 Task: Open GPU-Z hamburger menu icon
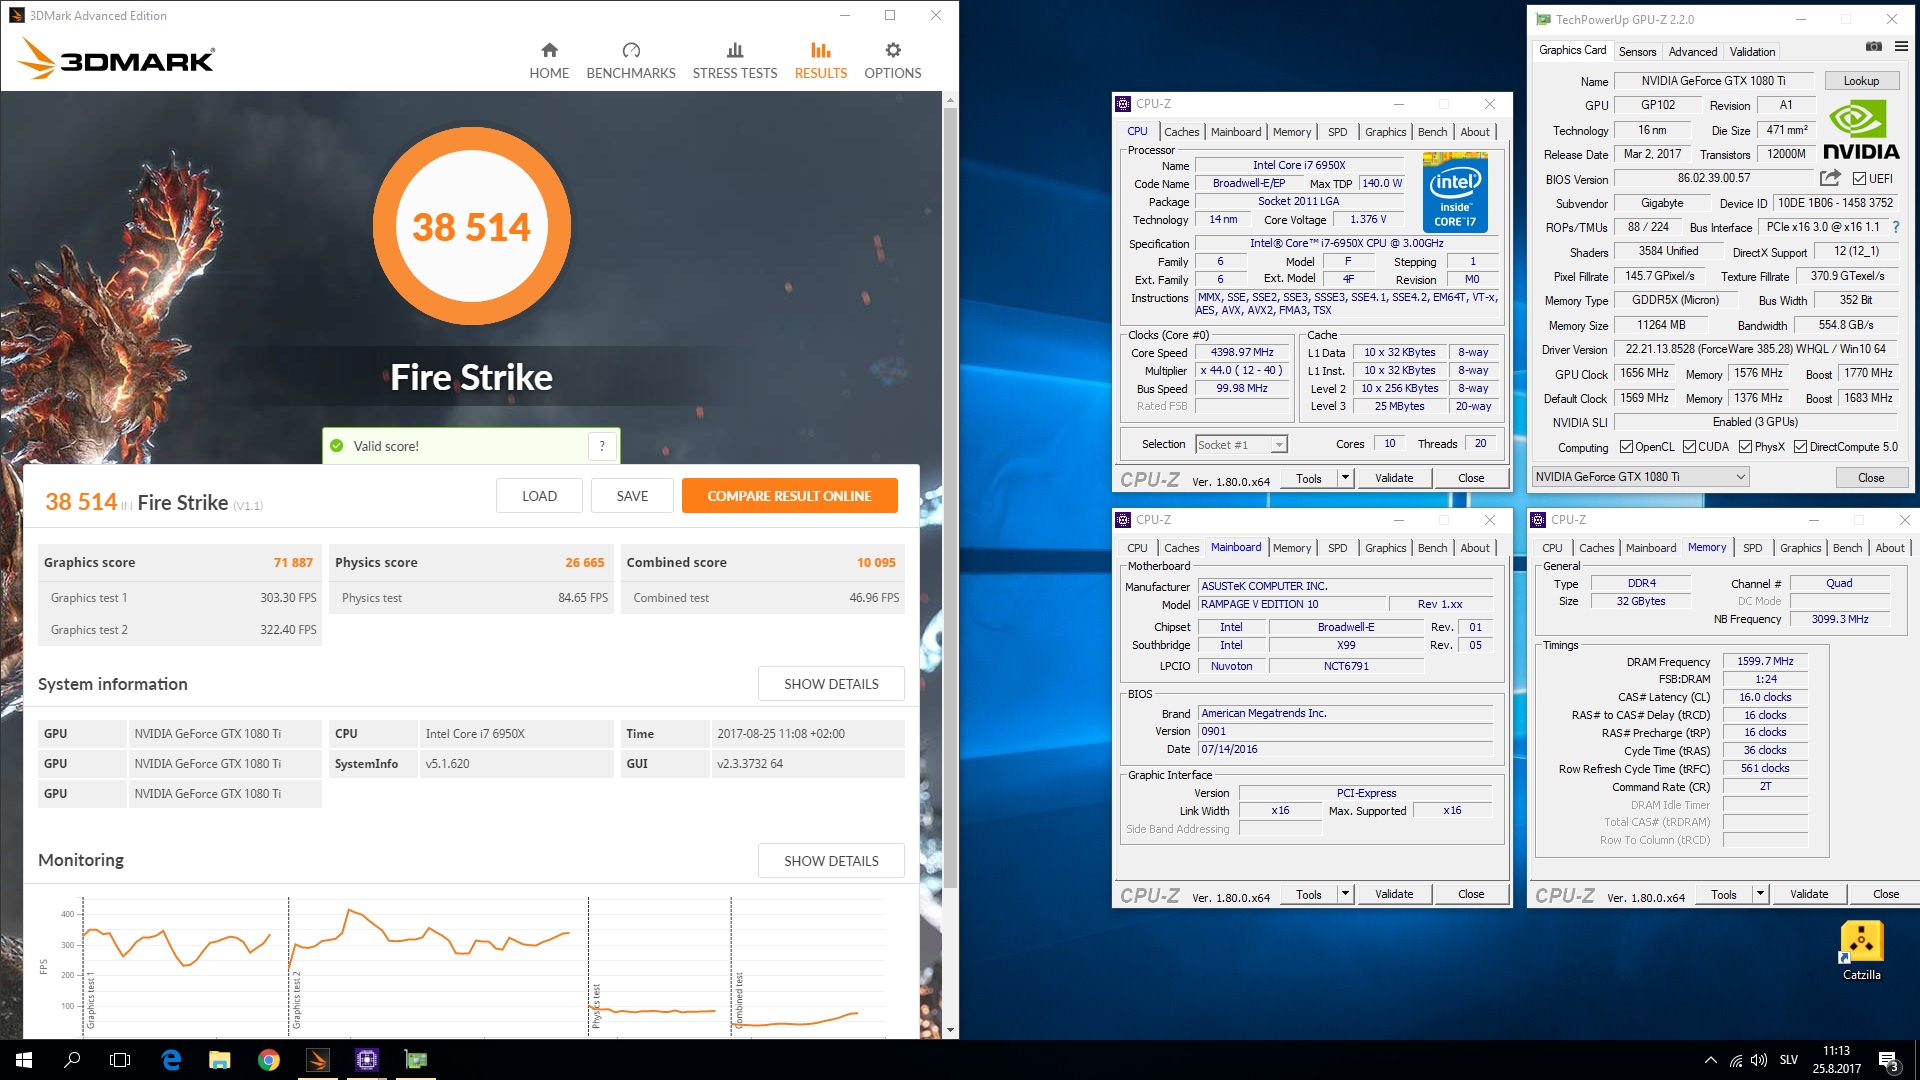click(x=1901, y=46)
